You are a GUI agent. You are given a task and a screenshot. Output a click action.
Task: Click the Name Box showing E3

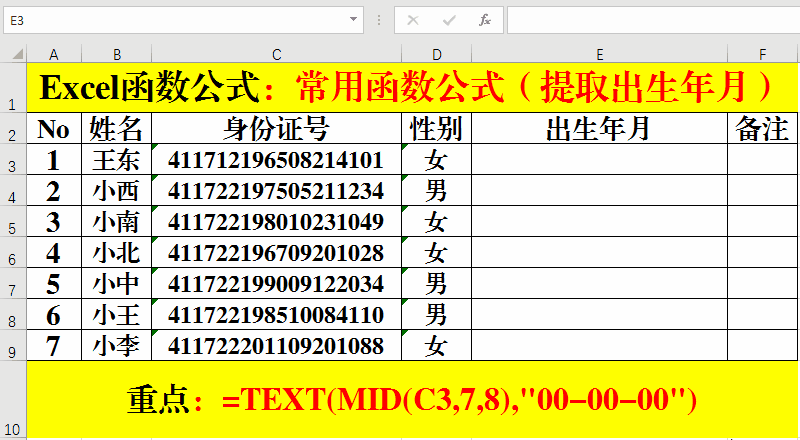(x=183, y=20)
